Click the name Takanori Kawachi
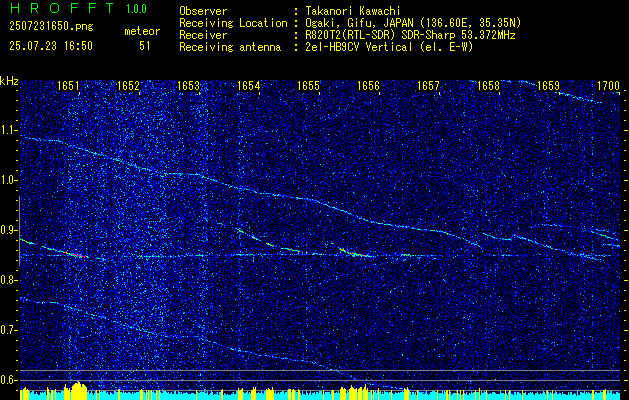 coord(352,11)
